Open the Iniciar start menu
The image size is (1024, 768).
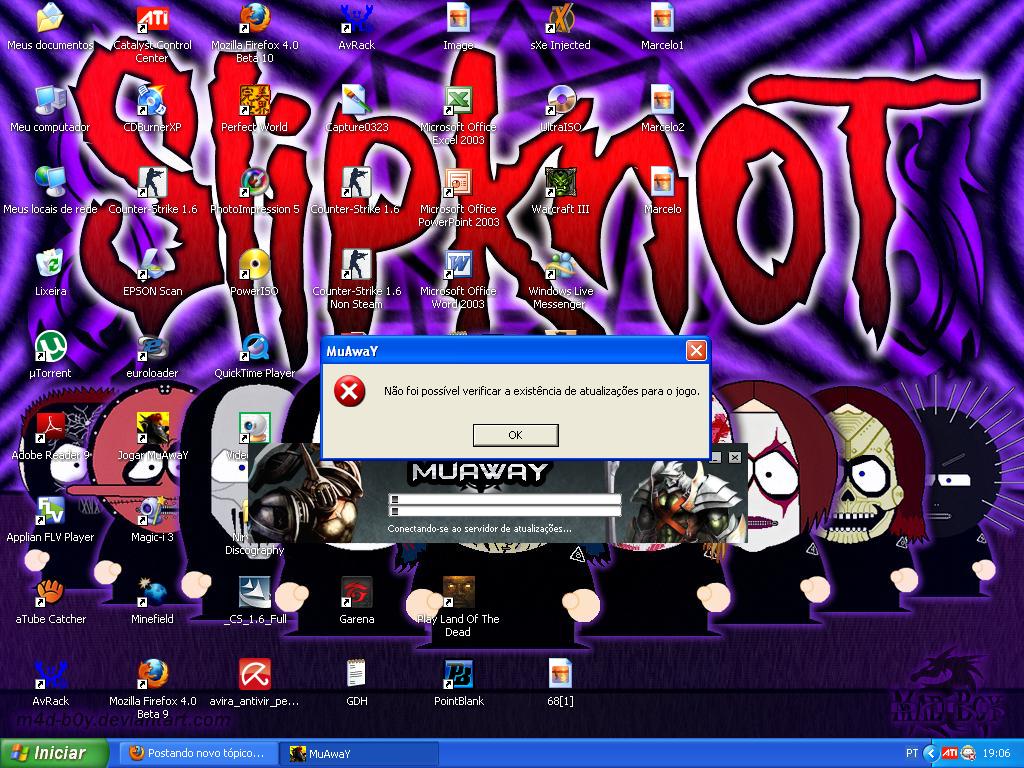[54, 753]
